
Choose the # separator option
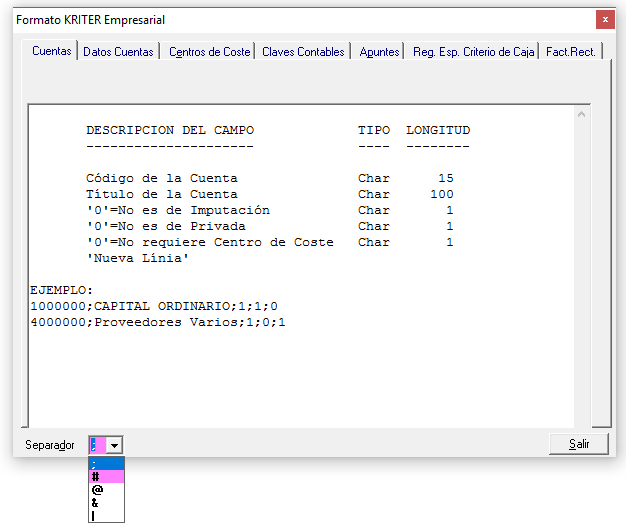tap(106, 477)
